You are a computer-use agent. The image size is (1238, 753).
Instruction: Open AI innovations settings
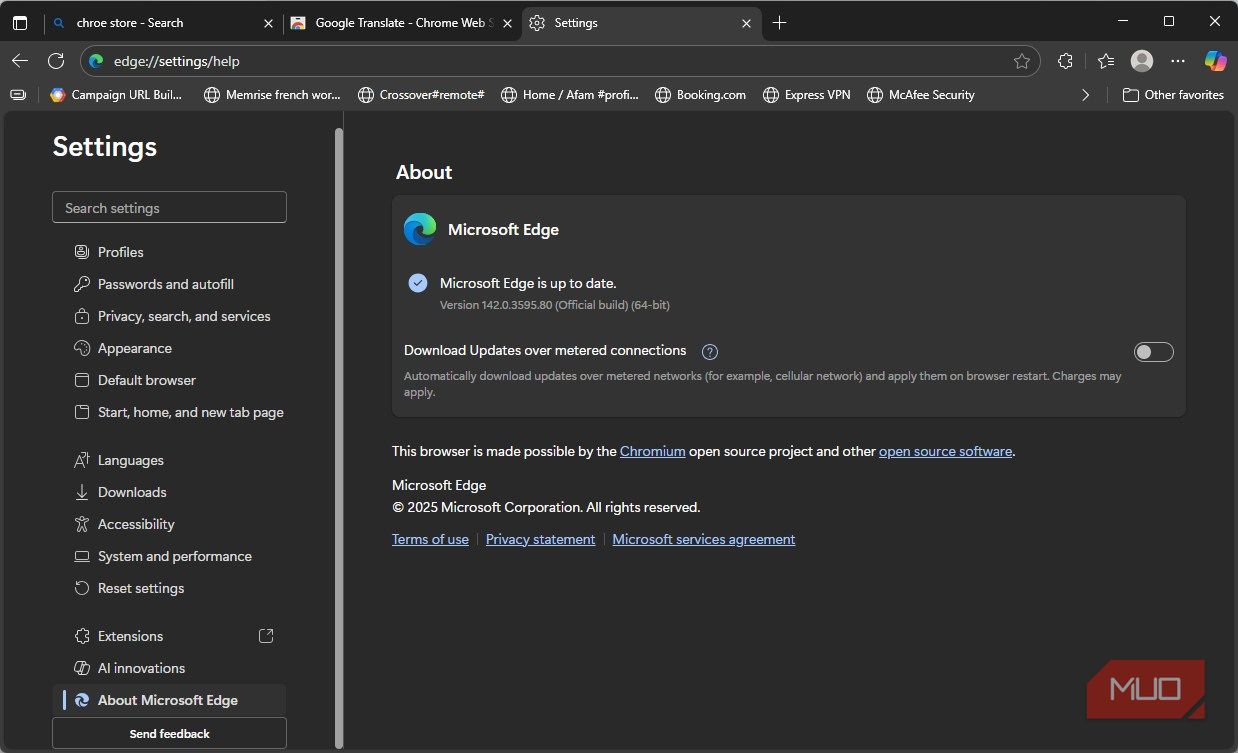pos(169,668)
